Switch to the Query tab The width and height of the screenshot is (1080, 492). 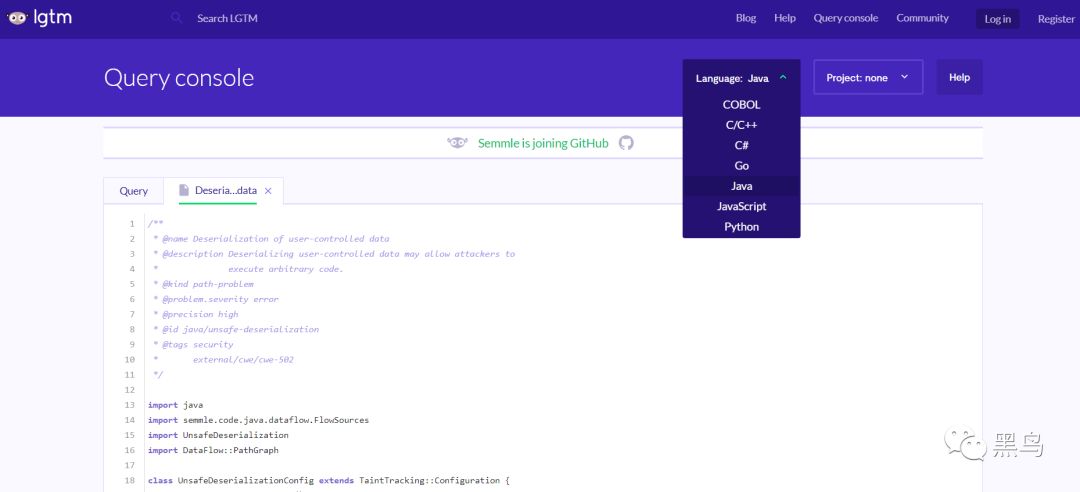(134, 191)
